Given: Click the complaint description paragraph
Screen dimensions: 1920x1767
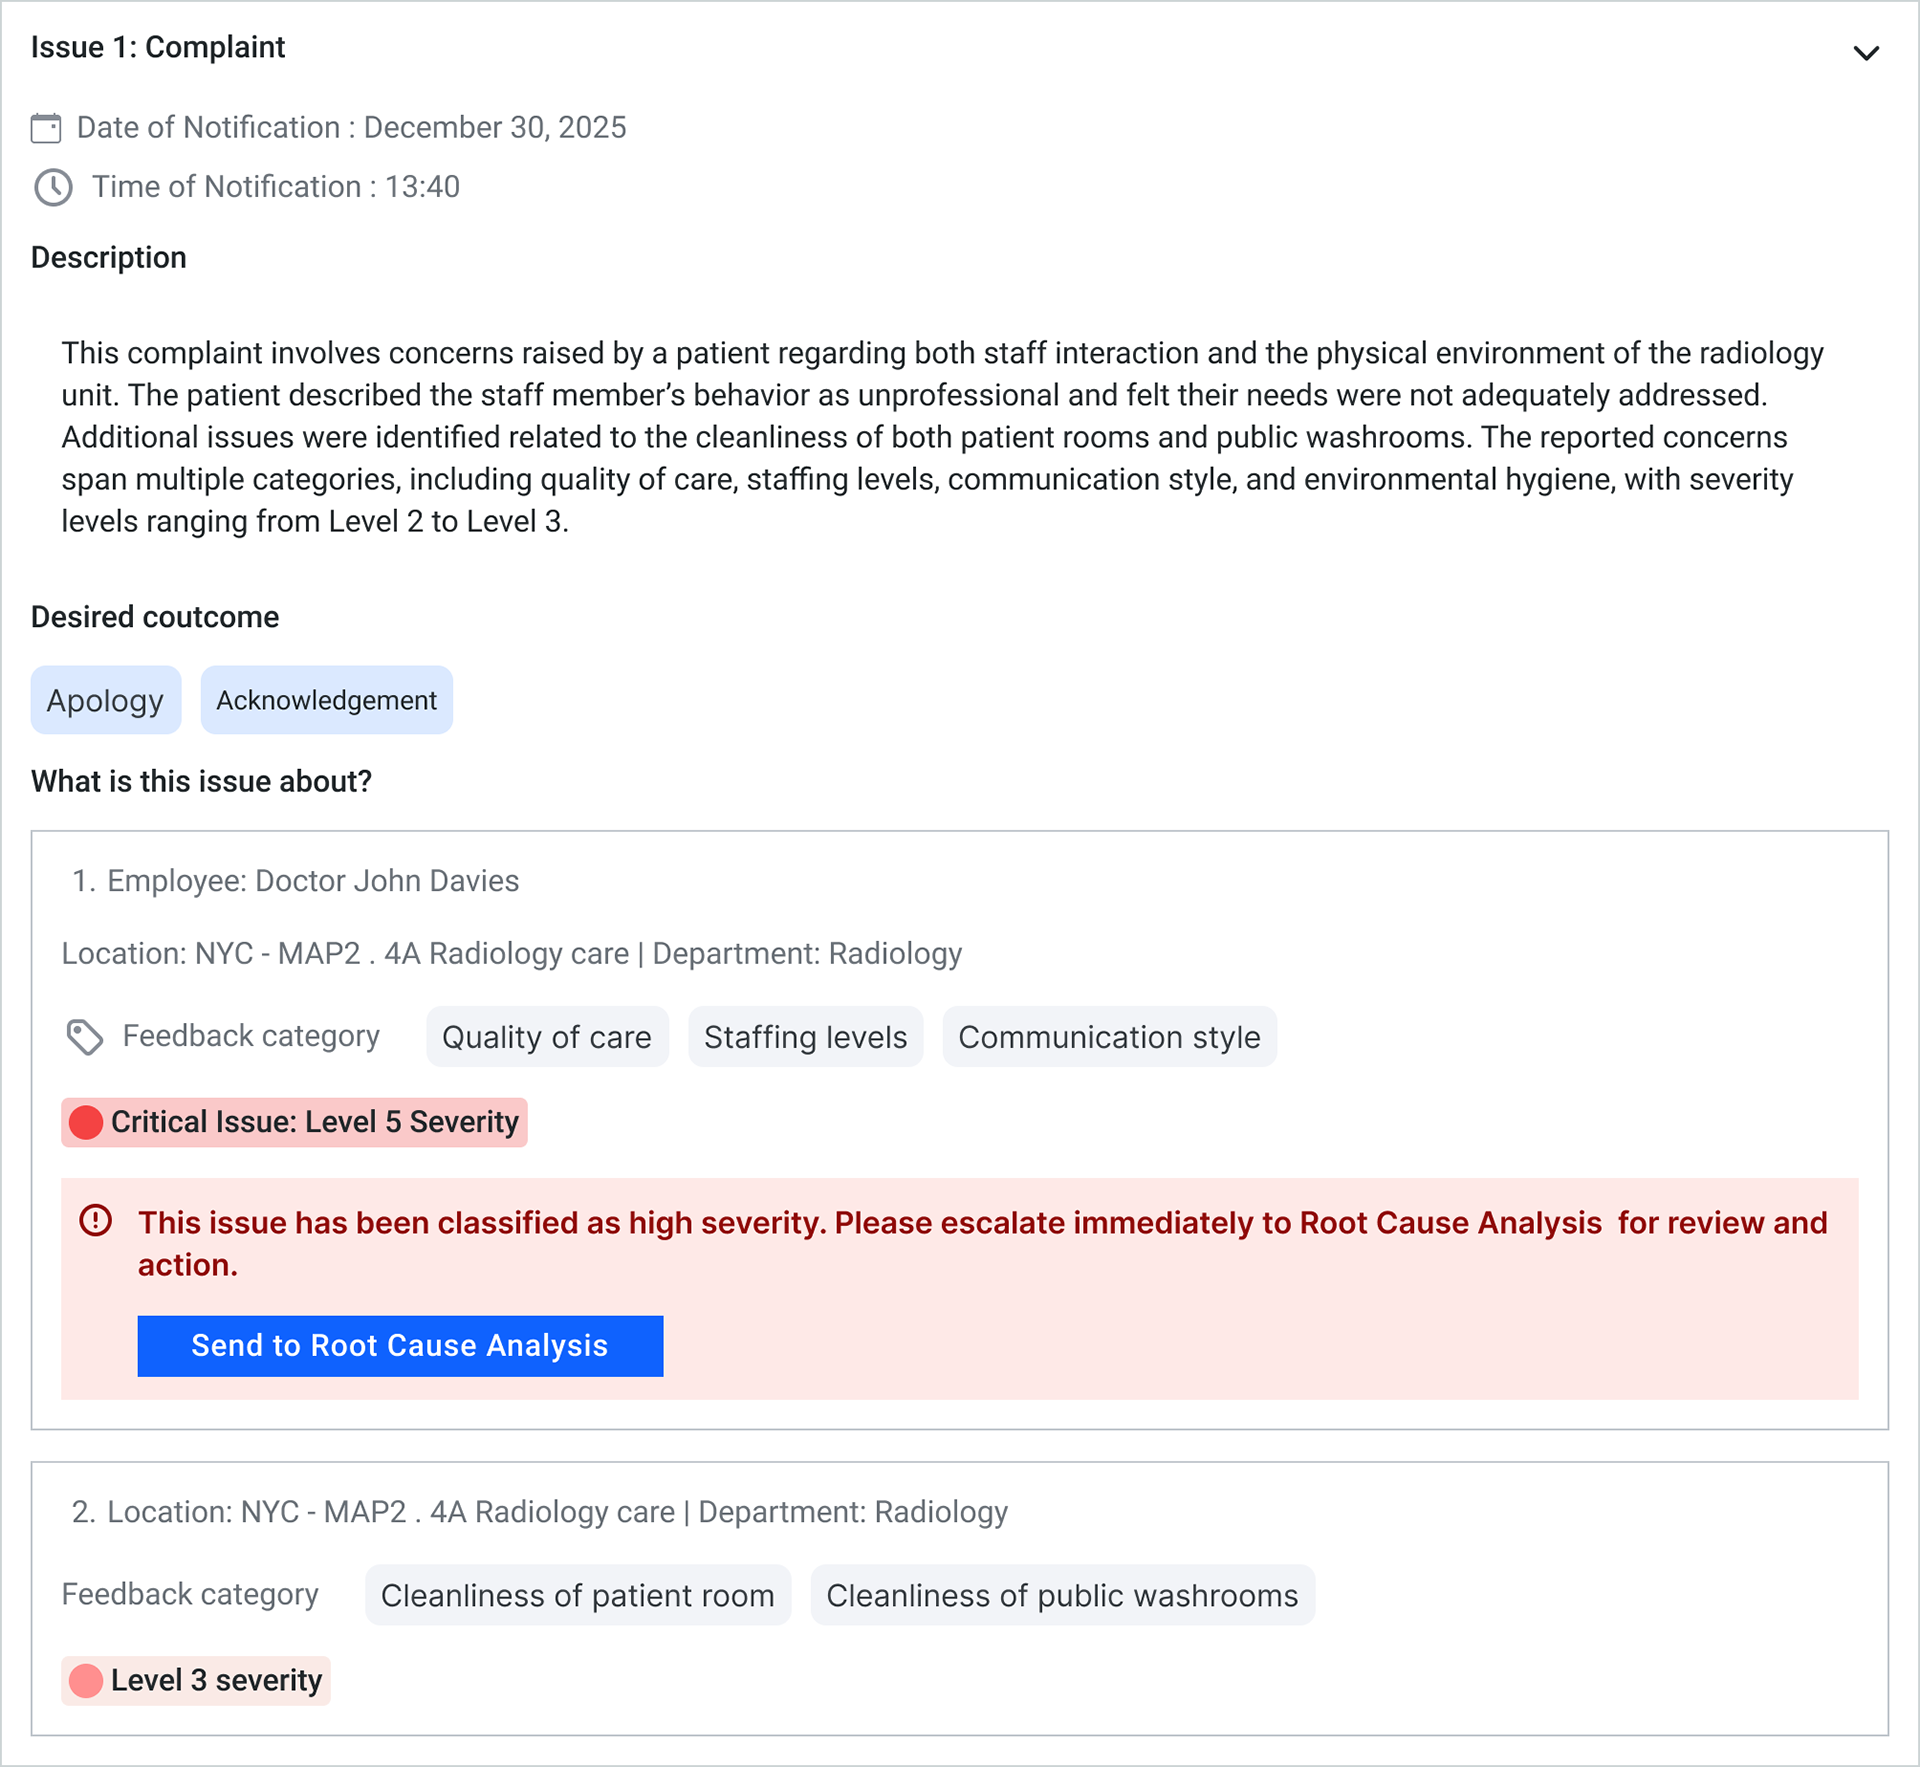Looking at the screenshot, I should coord(943,437).
